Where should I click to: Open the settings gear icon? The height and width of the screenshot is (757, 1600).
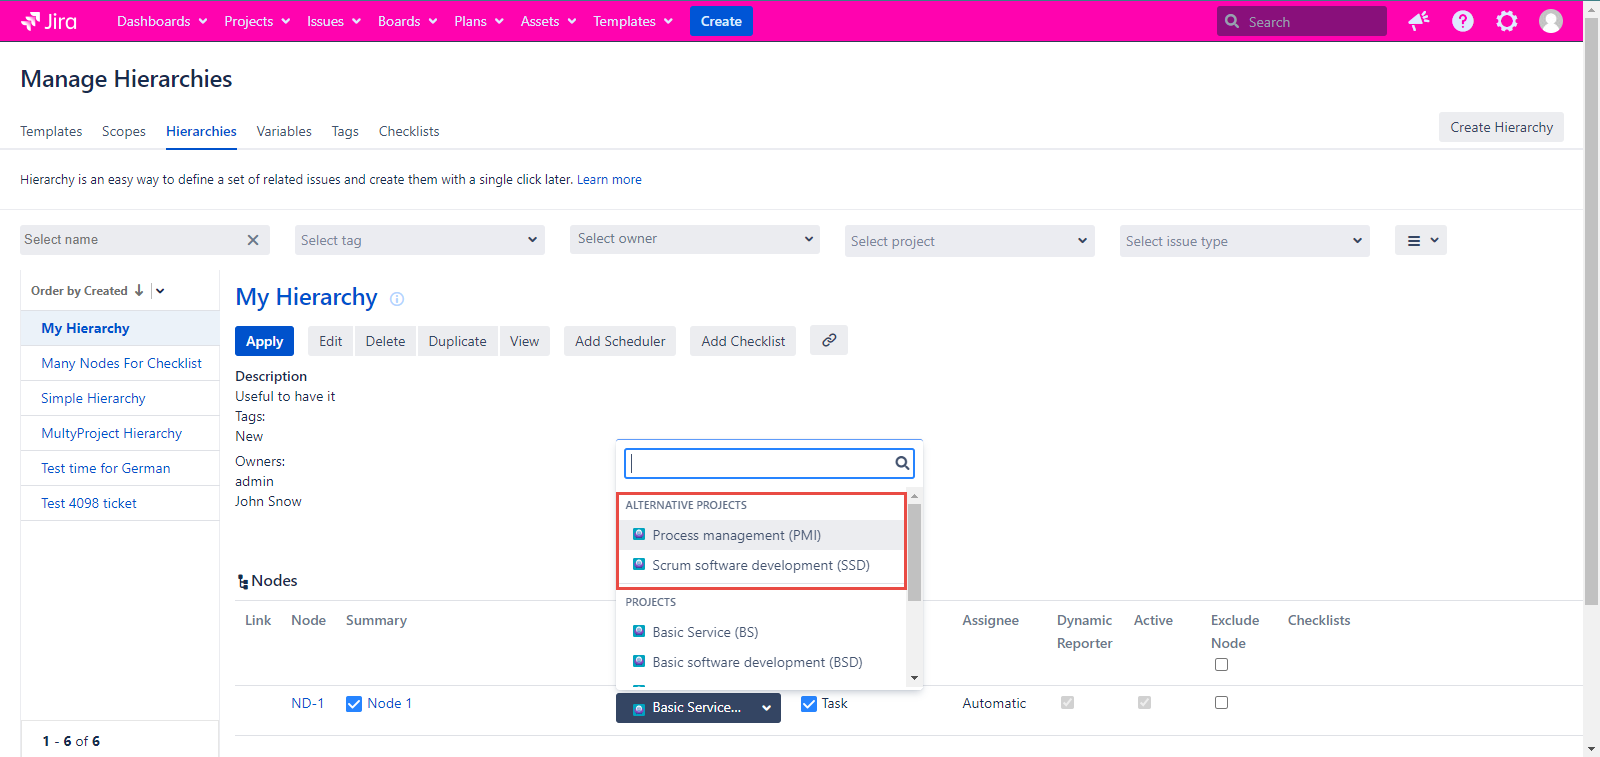[x=1506, y=21]
